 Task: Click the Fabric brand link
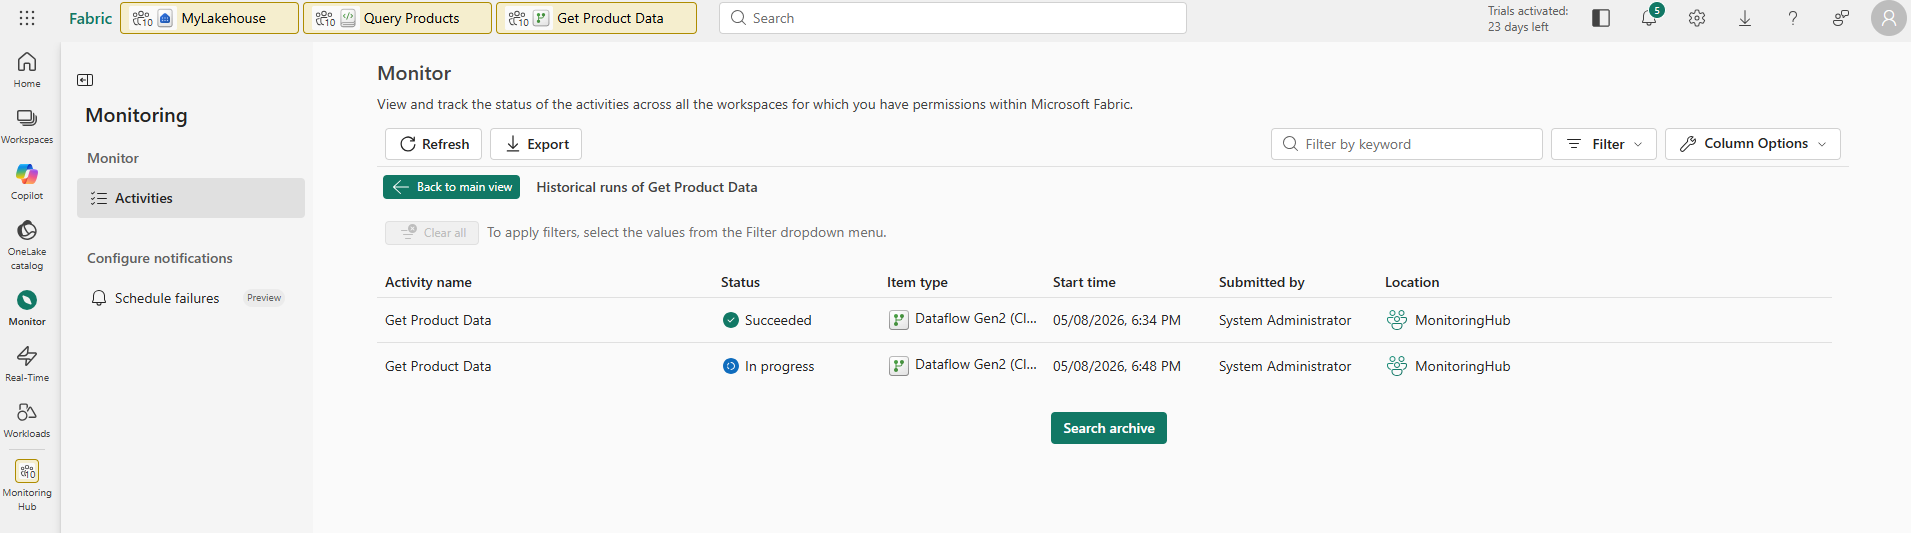91,18
